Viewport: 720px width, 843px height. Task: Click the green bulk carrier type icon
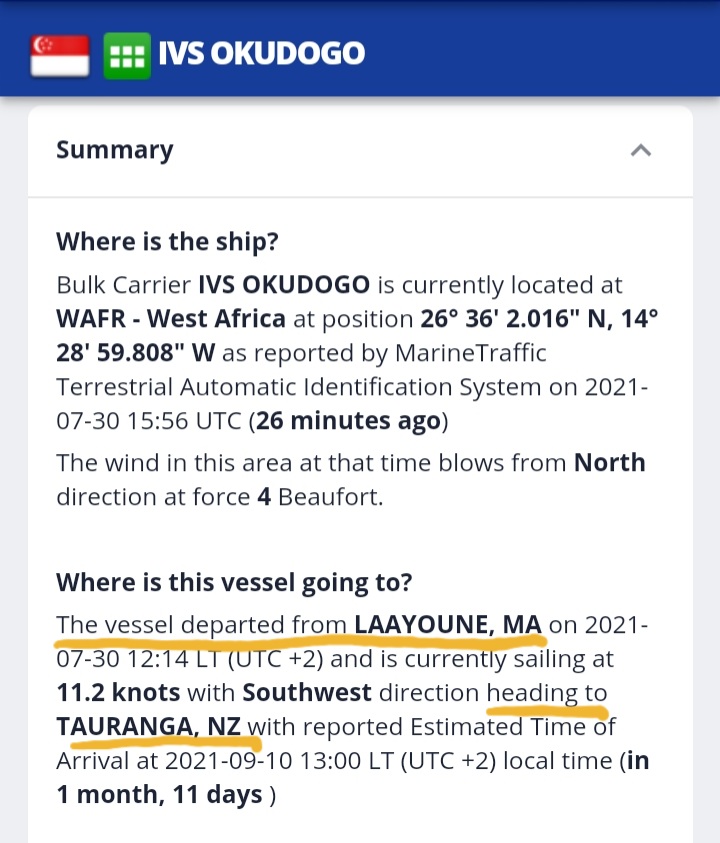[x=127, y=55]
